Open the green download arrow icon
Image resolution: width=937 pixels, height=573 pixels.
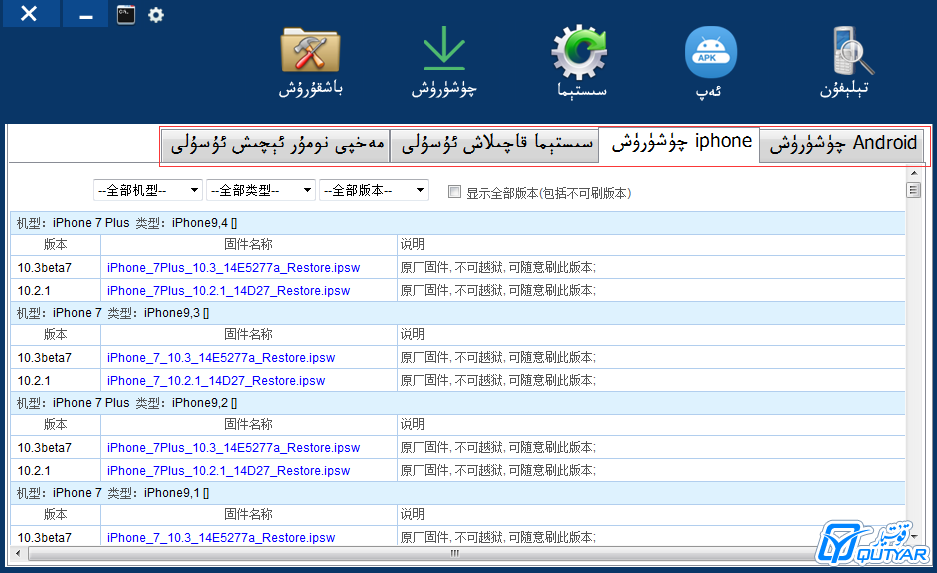coord(444,48)
